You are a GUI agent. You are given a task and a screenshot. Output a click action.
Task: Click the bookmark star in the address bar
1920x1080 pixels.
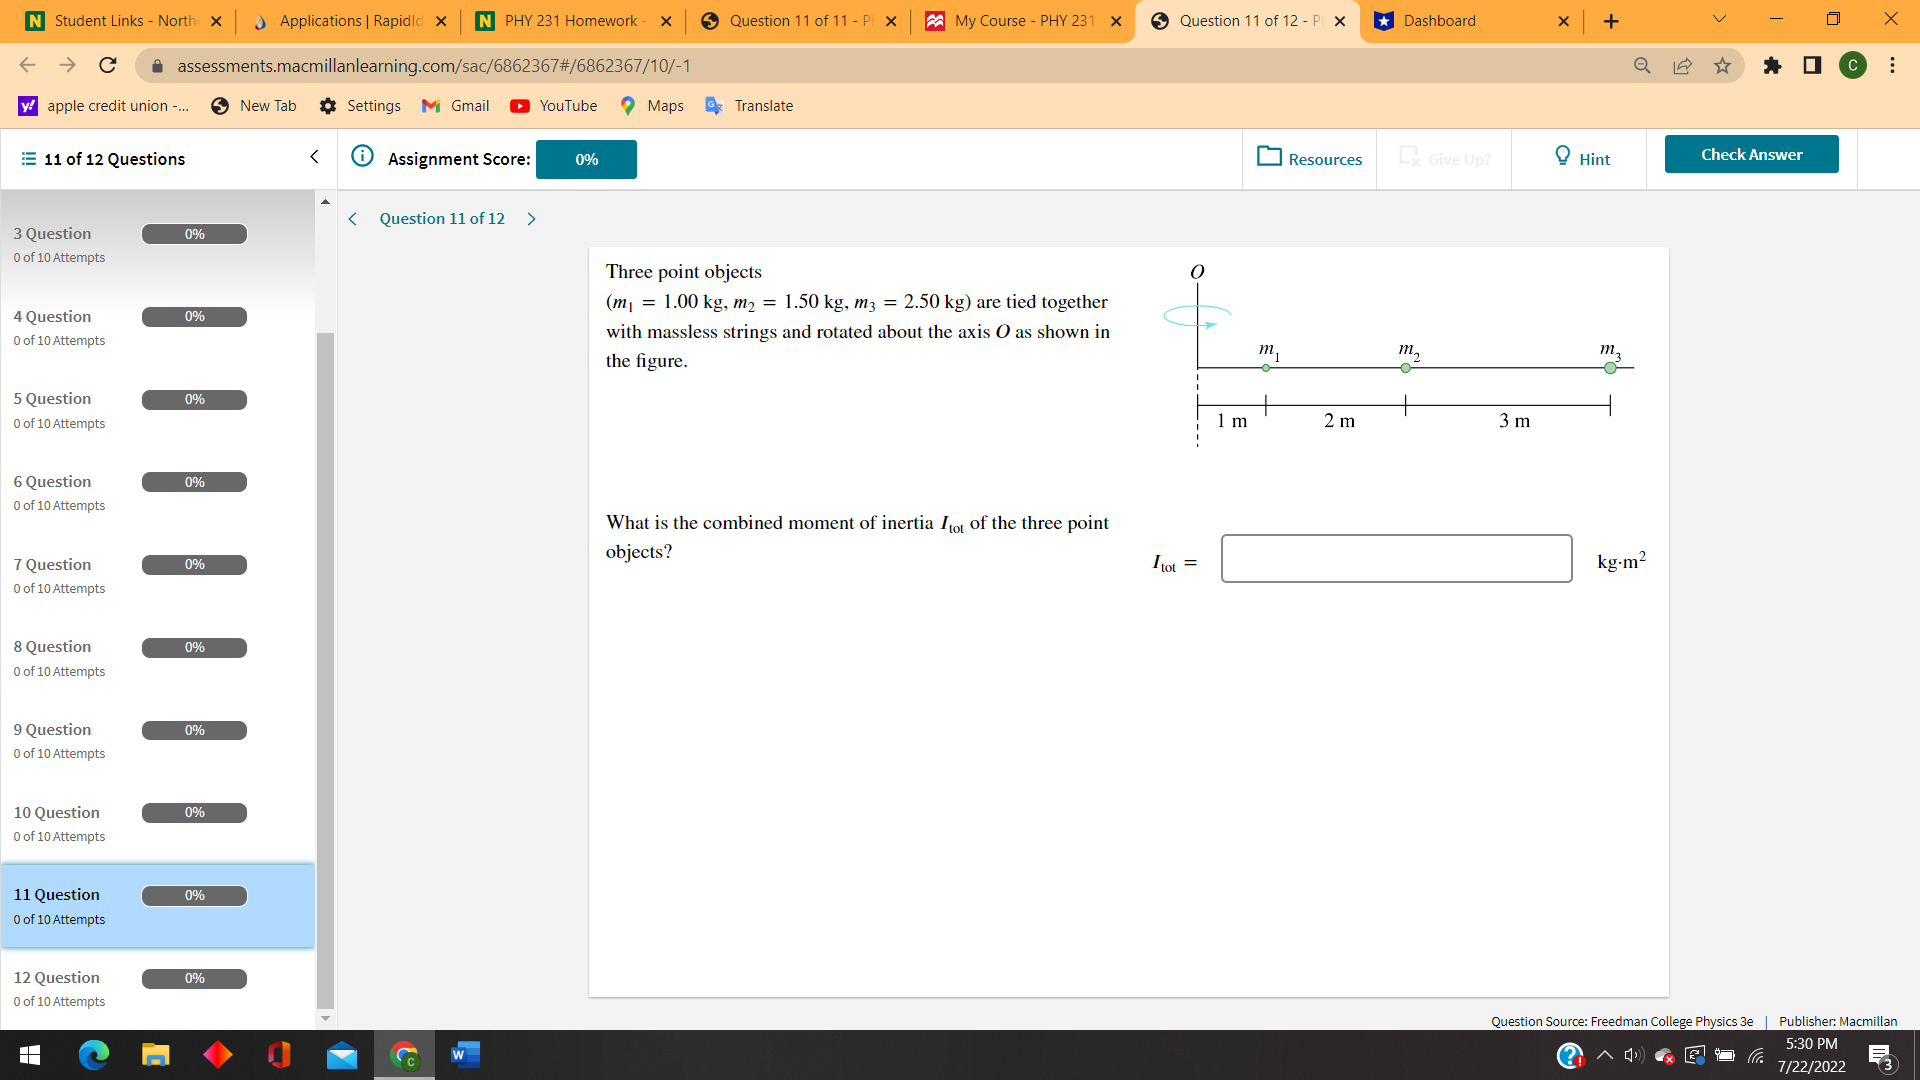point(1722,66)
